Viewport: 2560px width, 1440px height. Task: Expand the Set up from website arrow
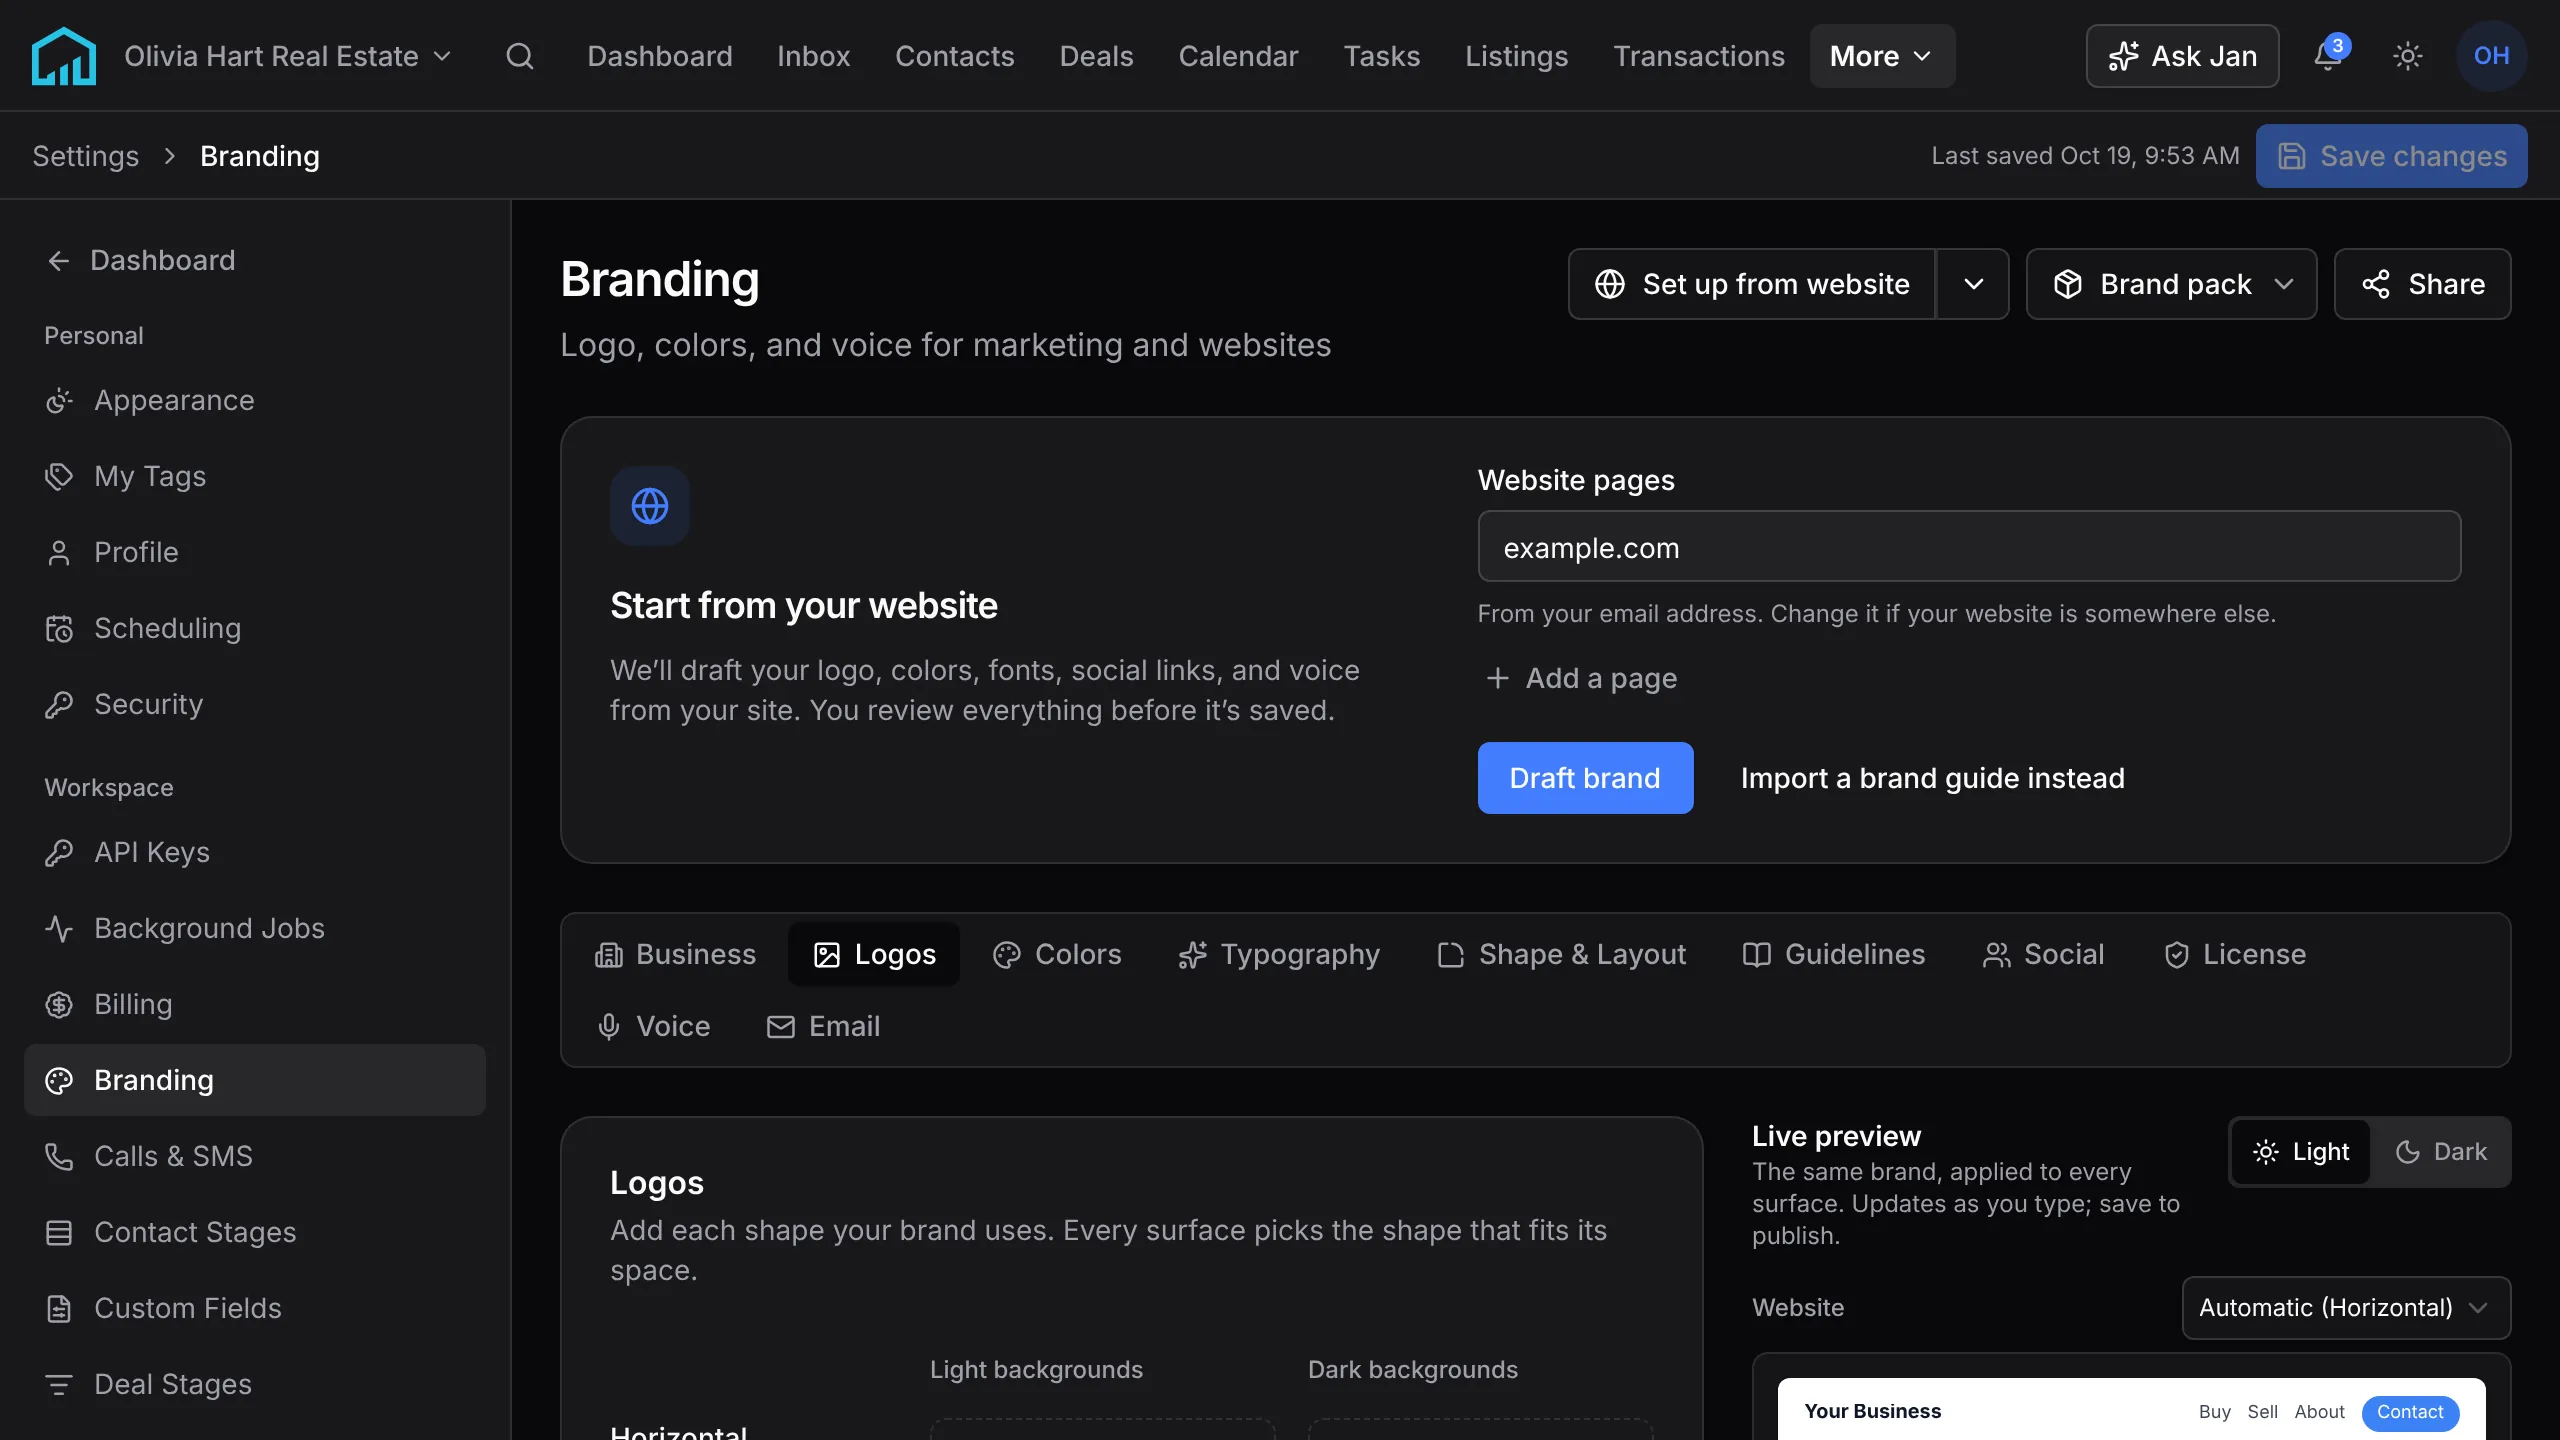(x=1973, y=284)
